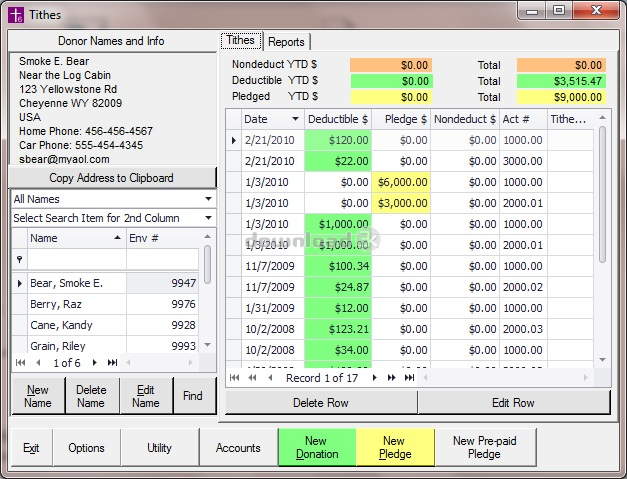Go forward a page in tithes navigator
The image size is (627, 479).
click(391, 378)
